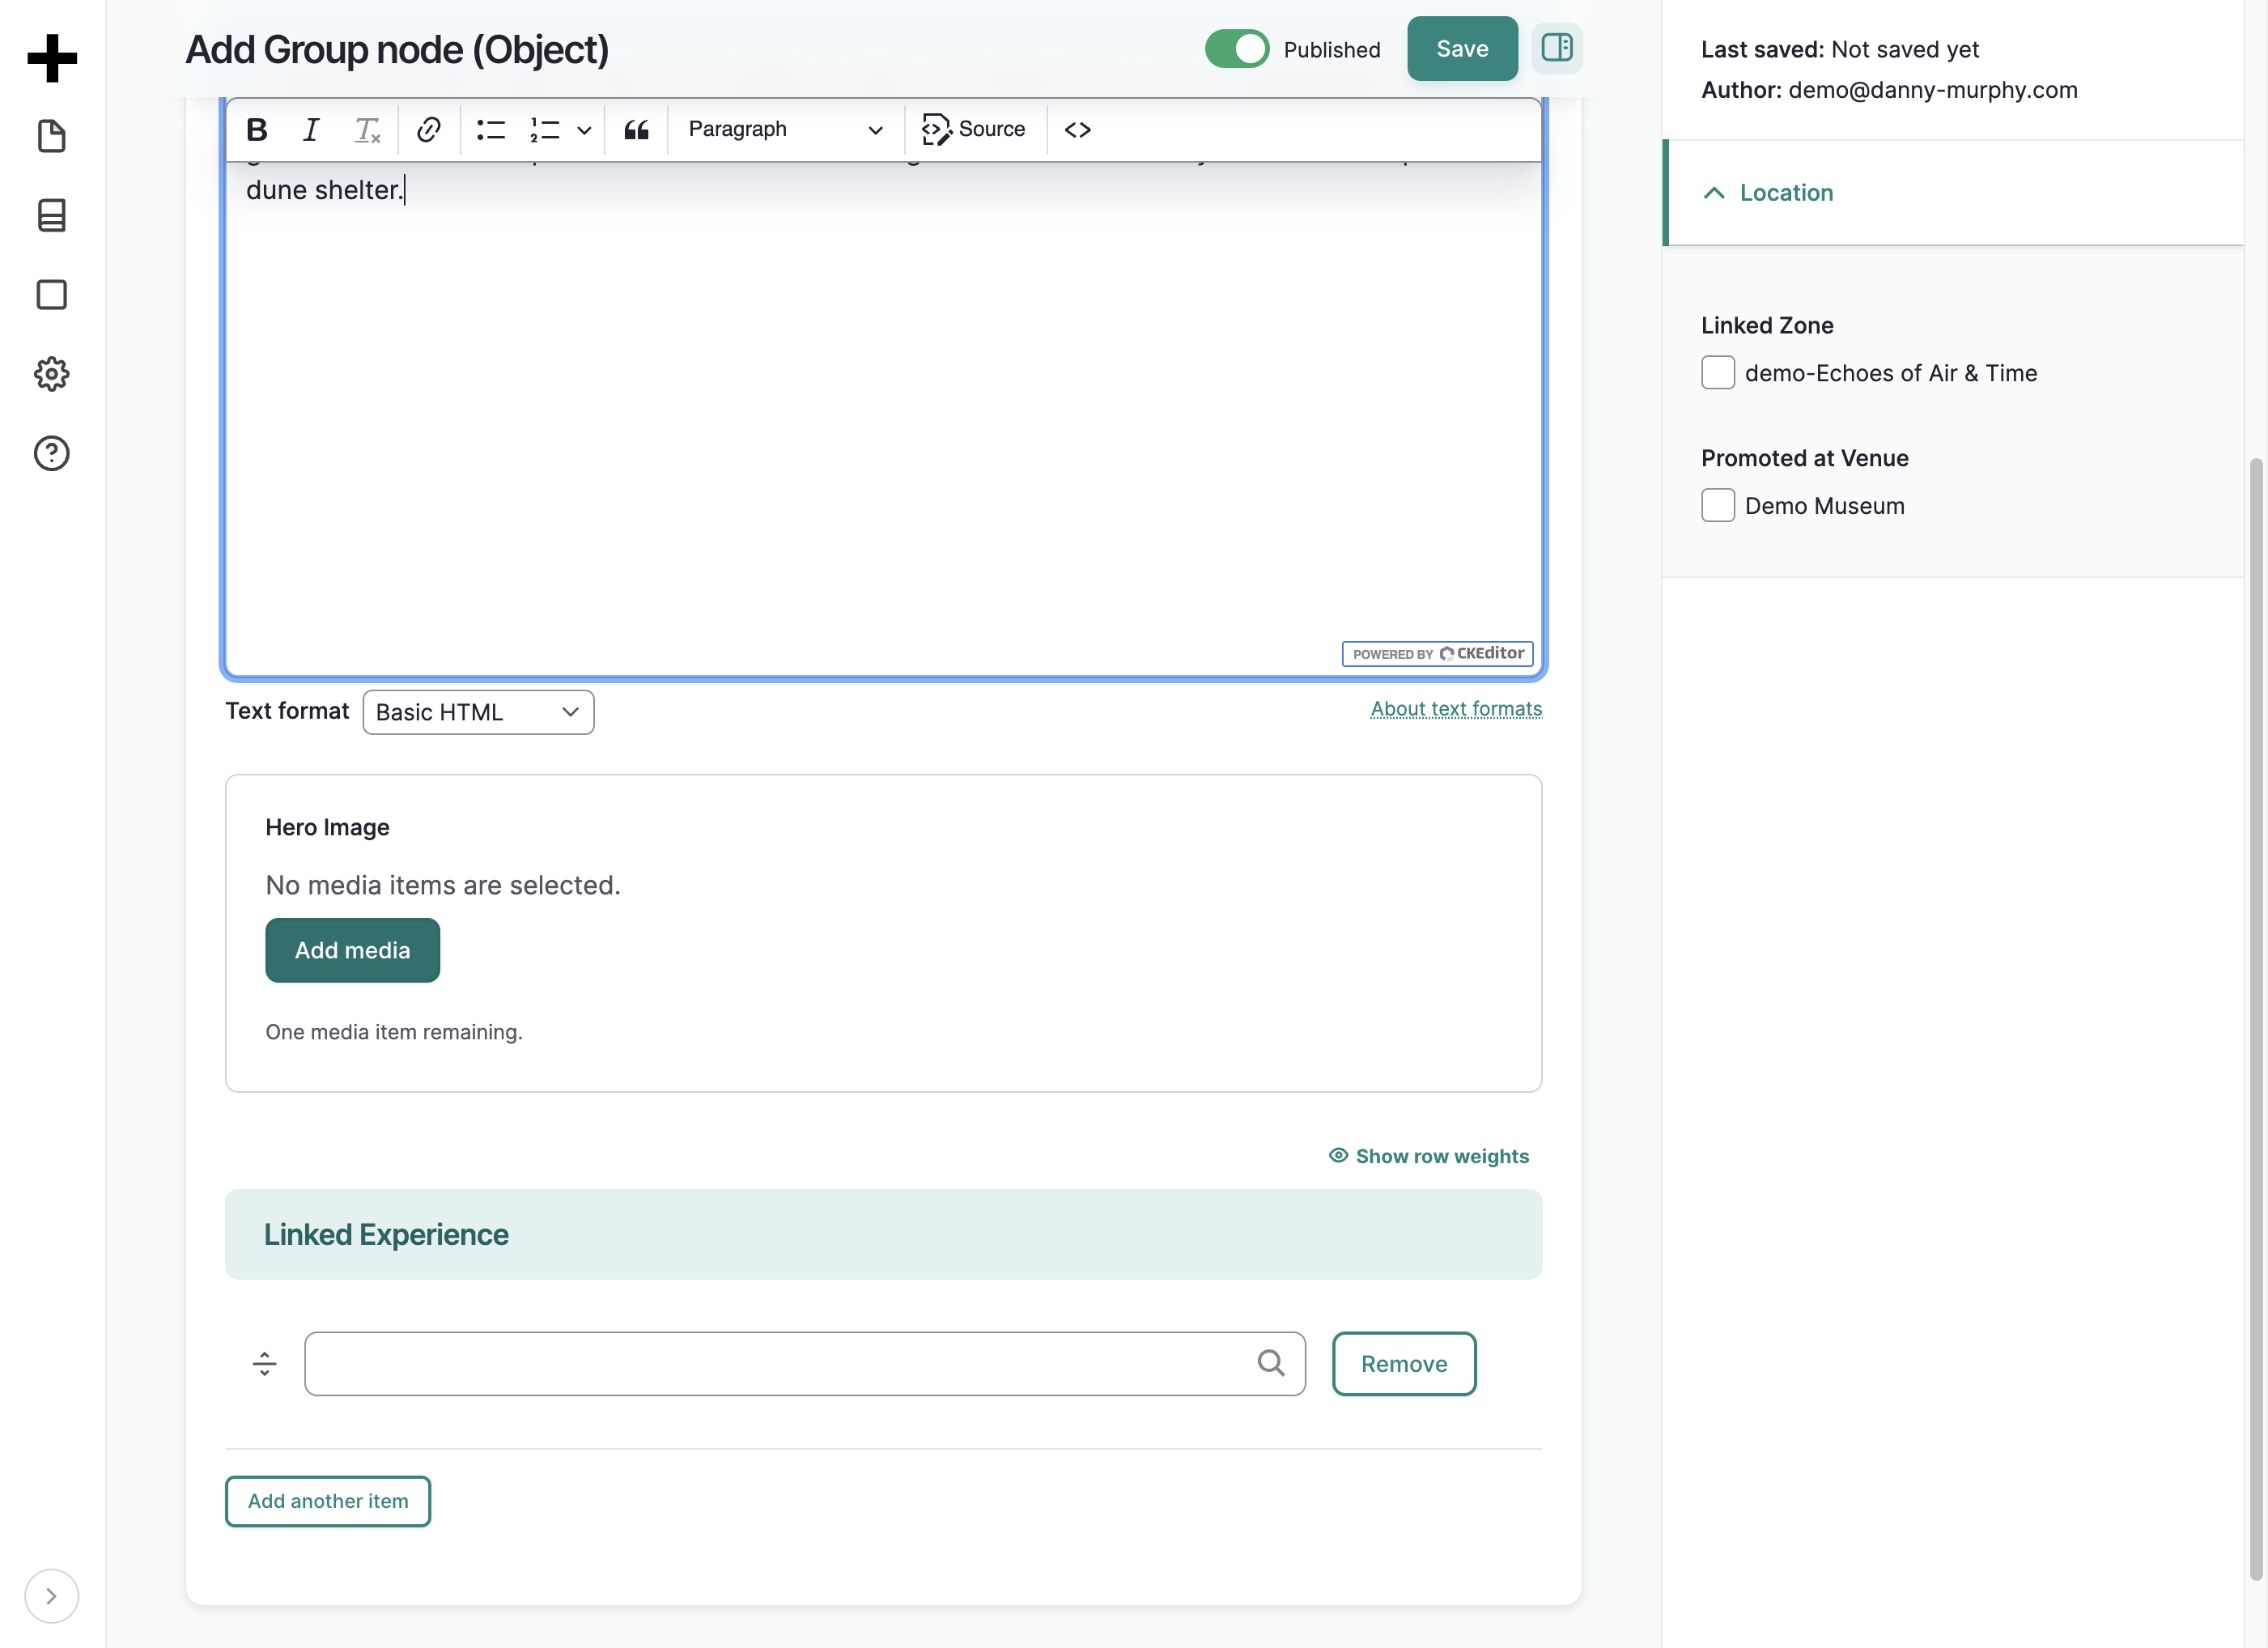Remove the Linked Experience item
Screen dimensions: 2268x1648
1404,1364
